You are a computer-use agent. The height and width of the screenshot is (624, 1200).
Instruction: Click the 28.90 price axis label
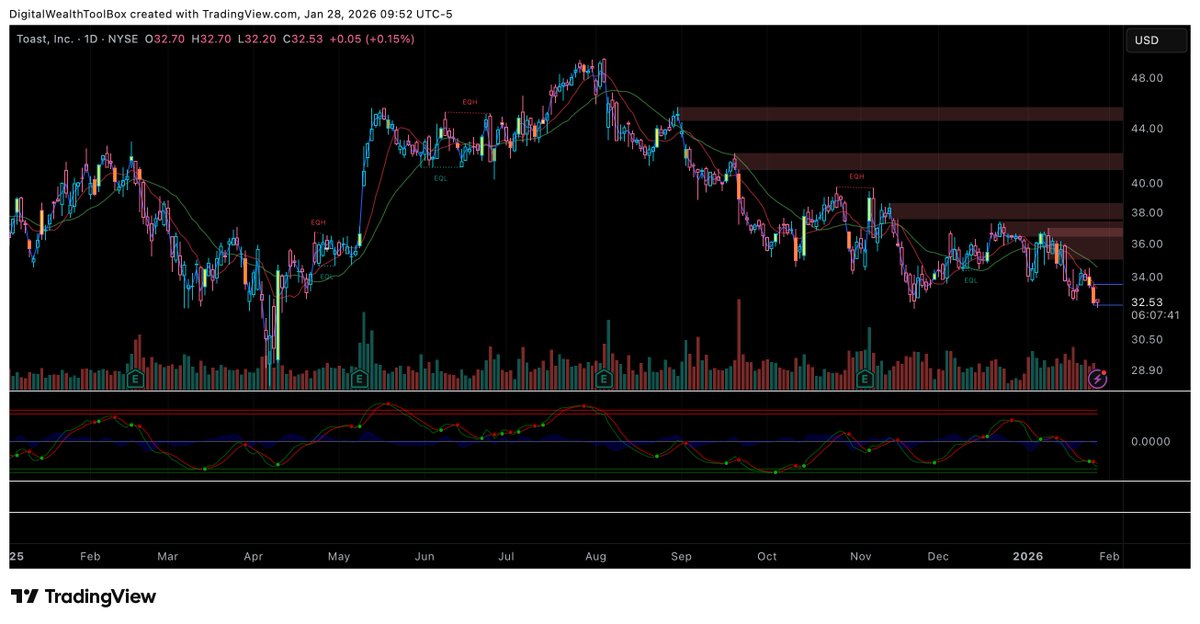click(1147, 371)
